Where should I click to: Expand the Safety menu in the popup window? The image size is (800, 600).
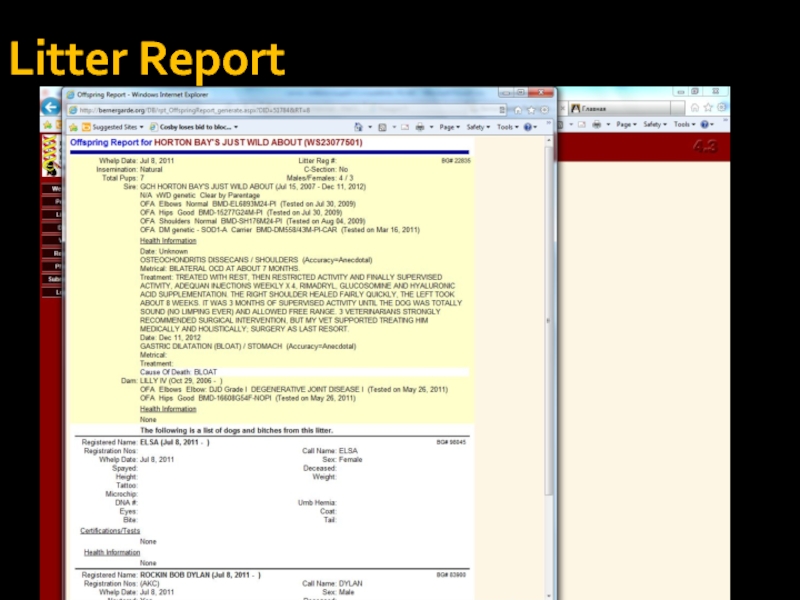478,127
